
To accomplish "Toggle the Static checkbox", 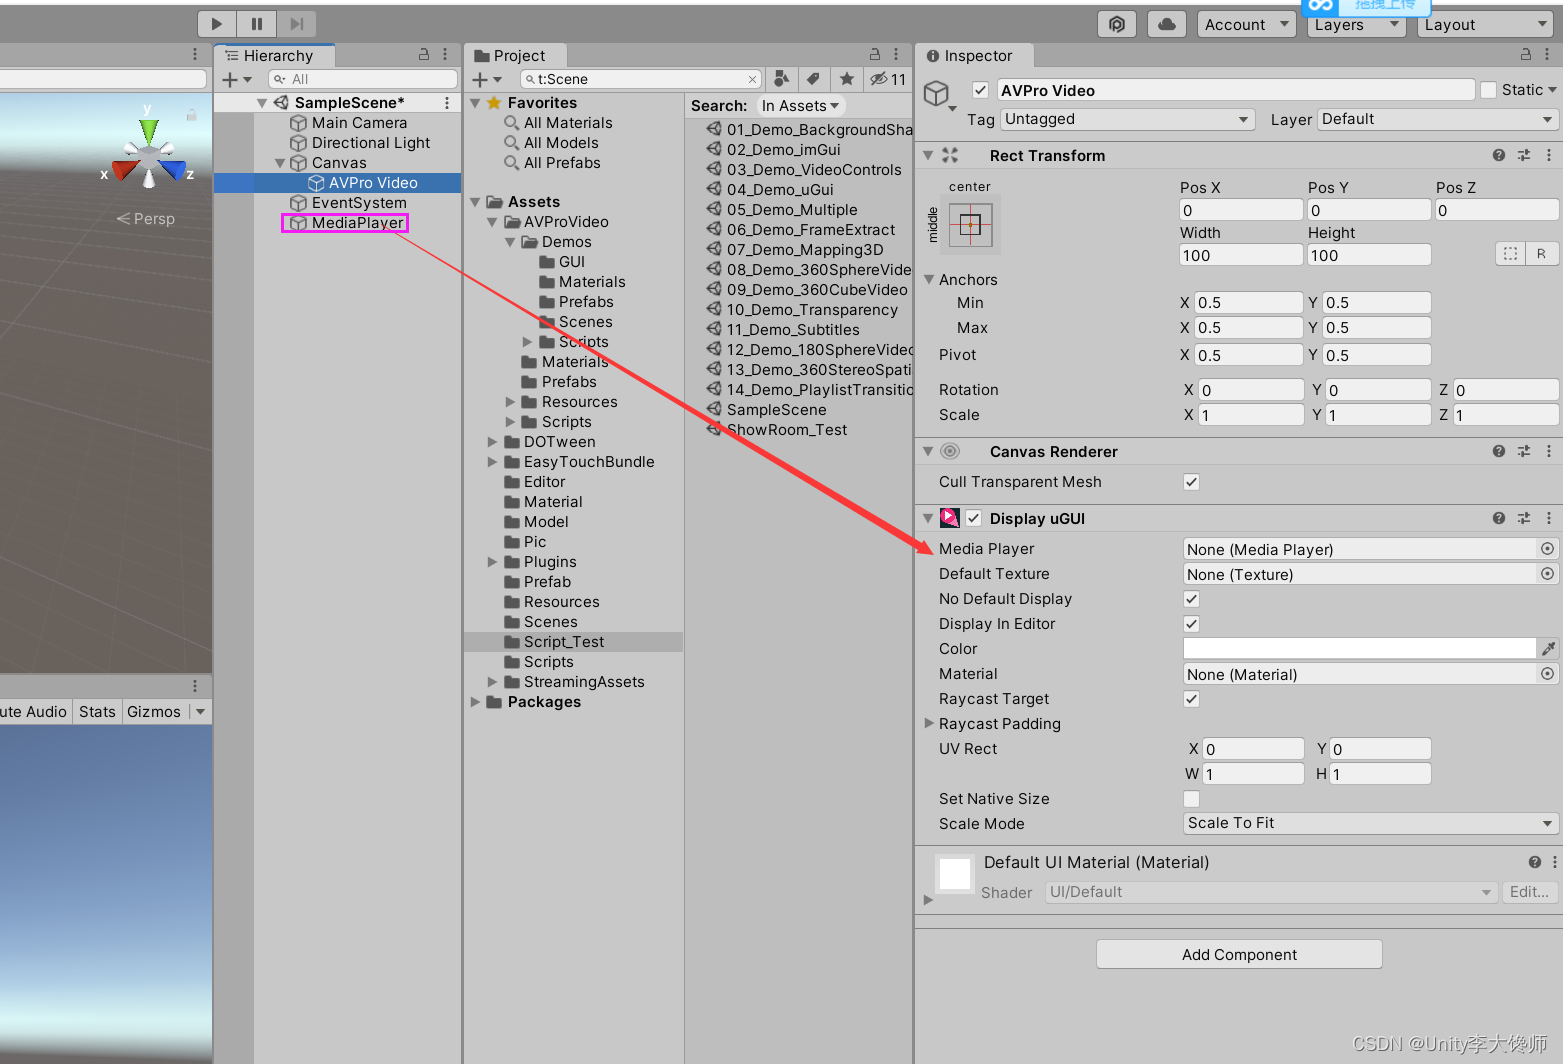I will point(1488,90).
